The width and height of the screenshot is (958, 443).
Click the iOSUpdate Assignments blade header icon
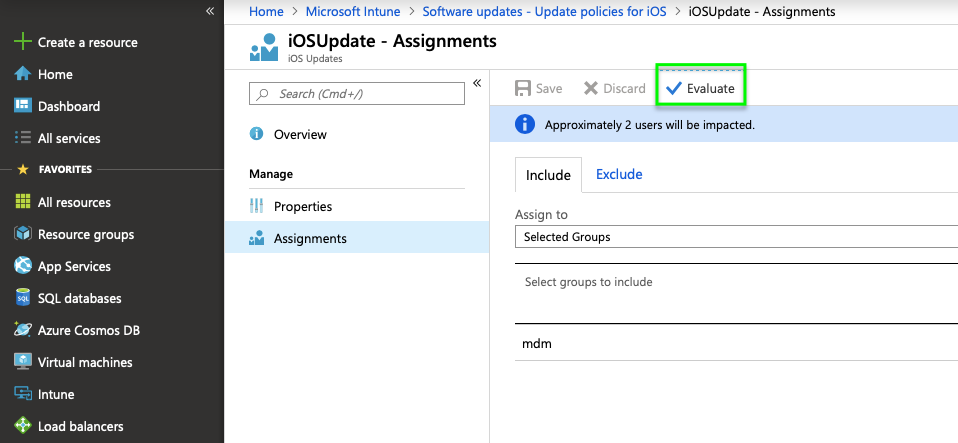pos(264,47)
